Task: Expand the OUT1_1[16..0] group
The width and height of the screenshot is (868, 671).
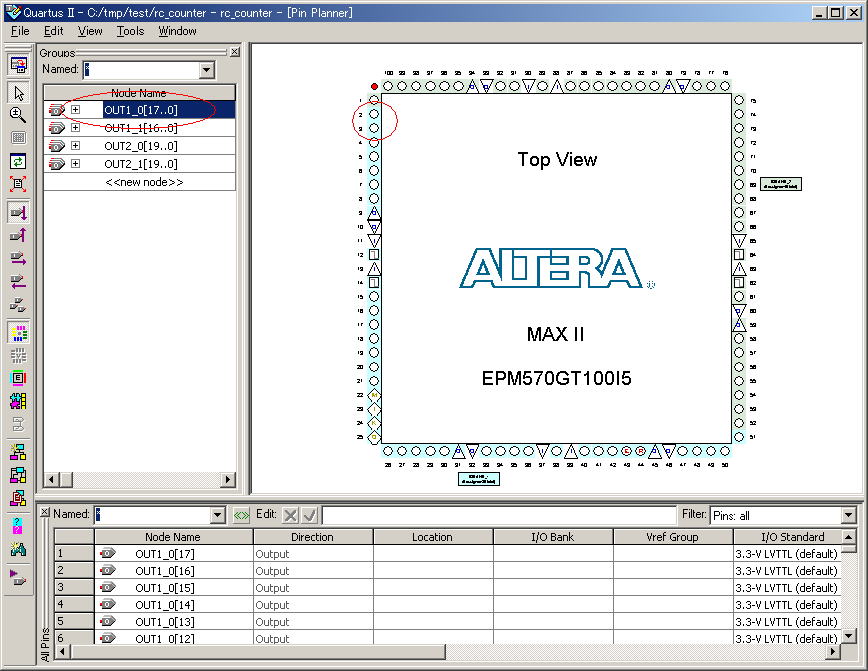Action: 75,127
